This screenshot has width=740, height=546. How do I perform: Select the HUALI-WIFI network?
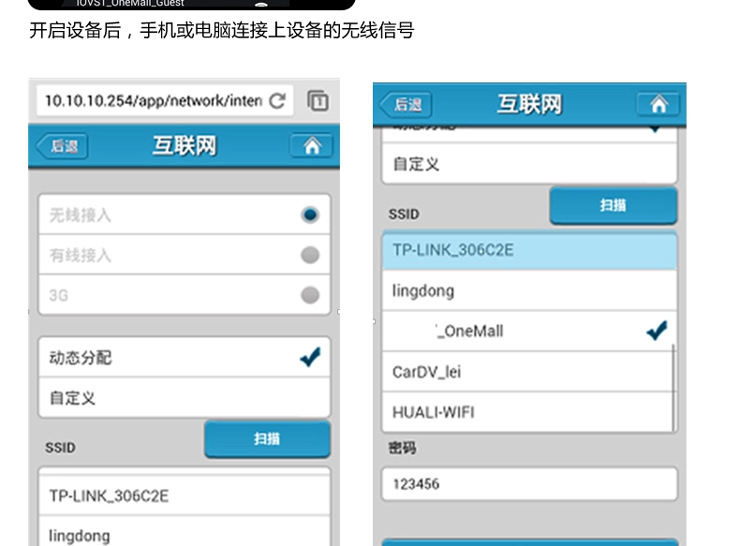pyautogui.click(x=527, y=412)
